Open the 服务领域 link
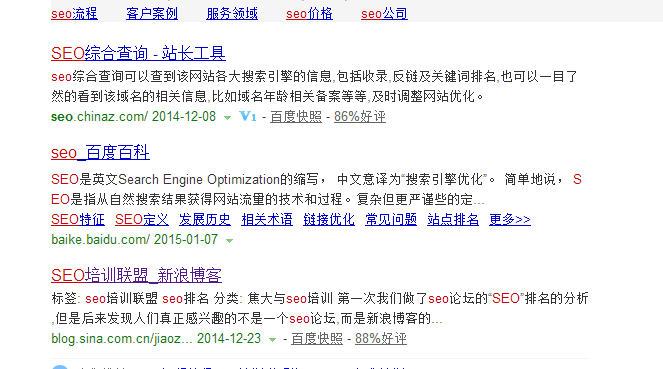The image size is (663, 369). pyautogui.click(x=232, y=14)
